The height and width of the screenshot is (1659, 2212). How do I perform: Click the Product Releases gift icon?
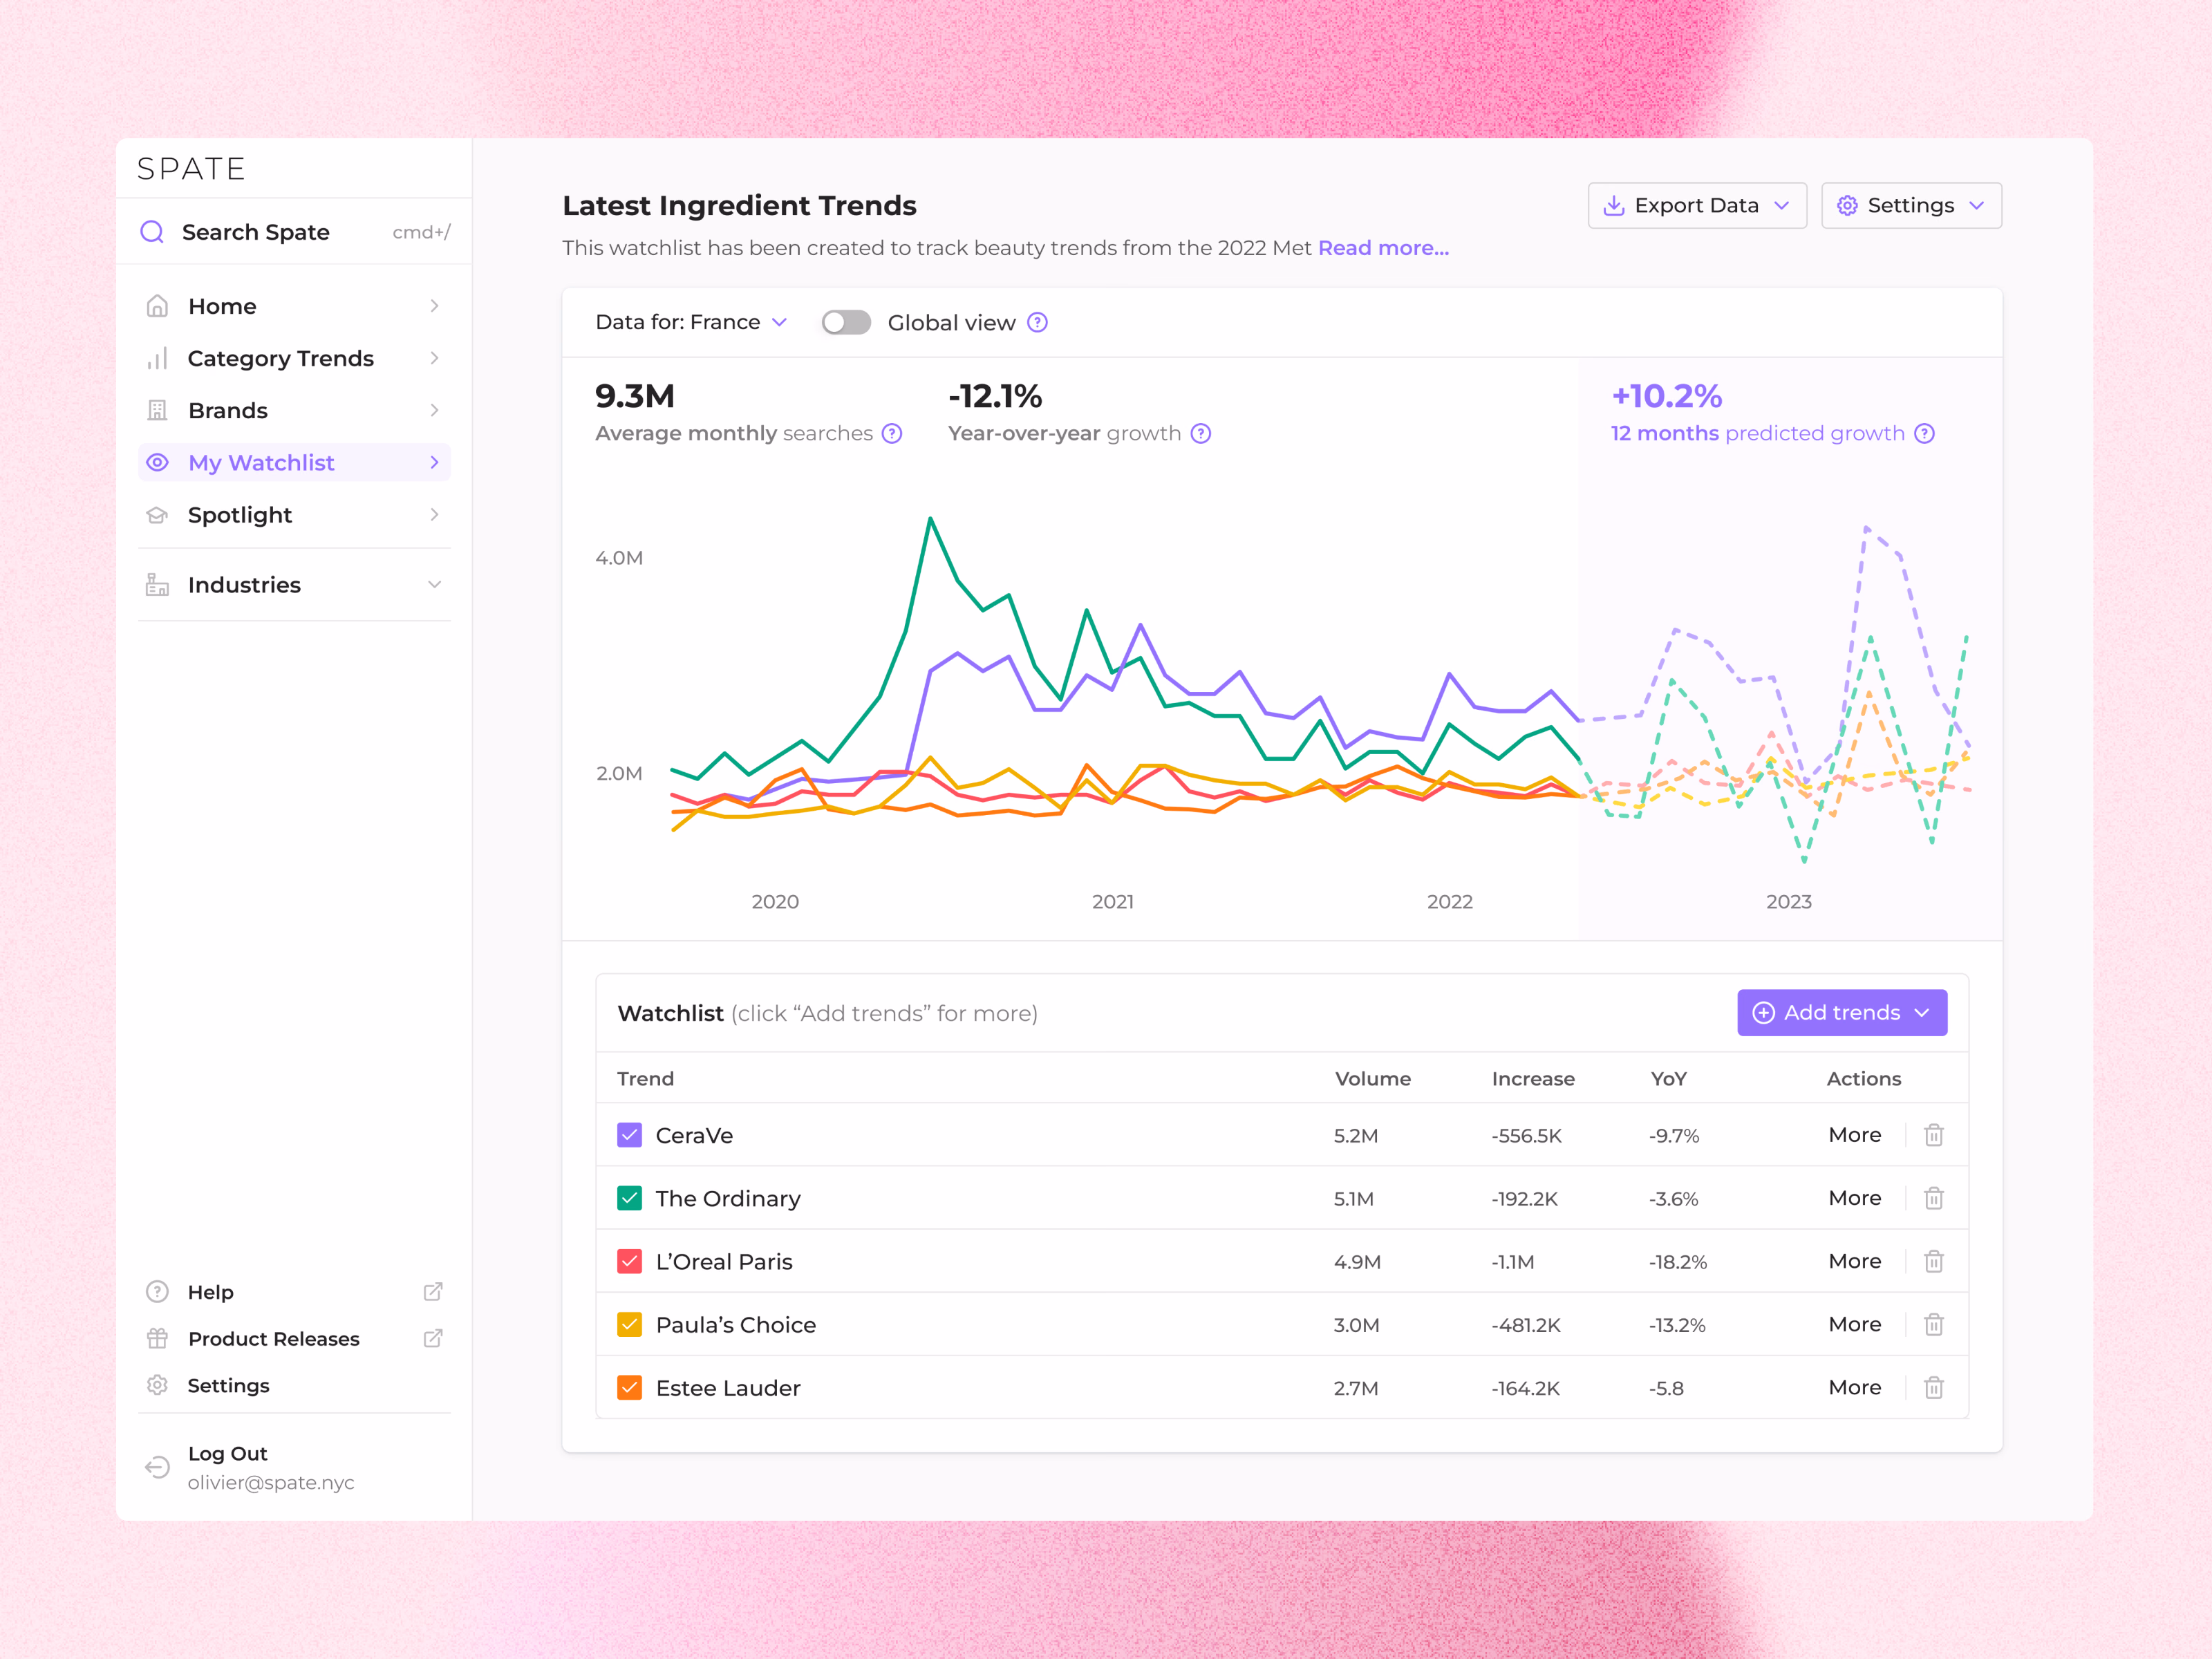(x=158, y=1338)
